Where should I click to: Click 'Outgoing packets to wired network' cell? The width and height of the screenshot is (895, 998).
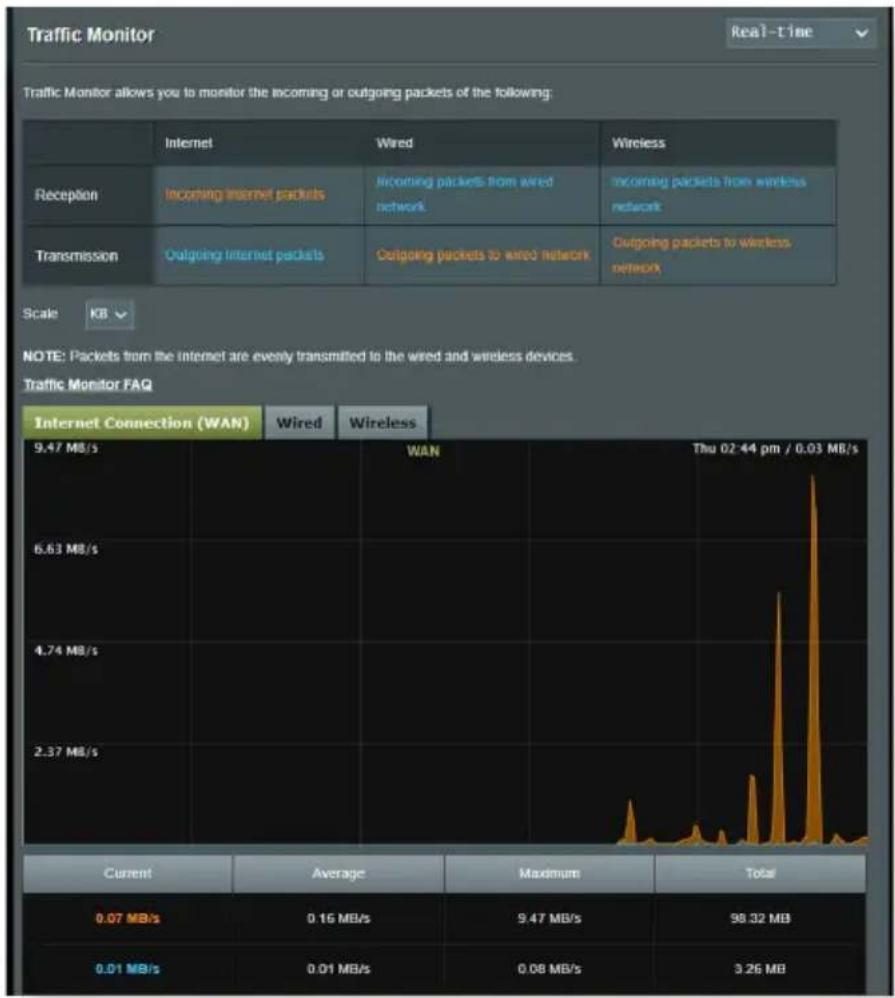483,255
